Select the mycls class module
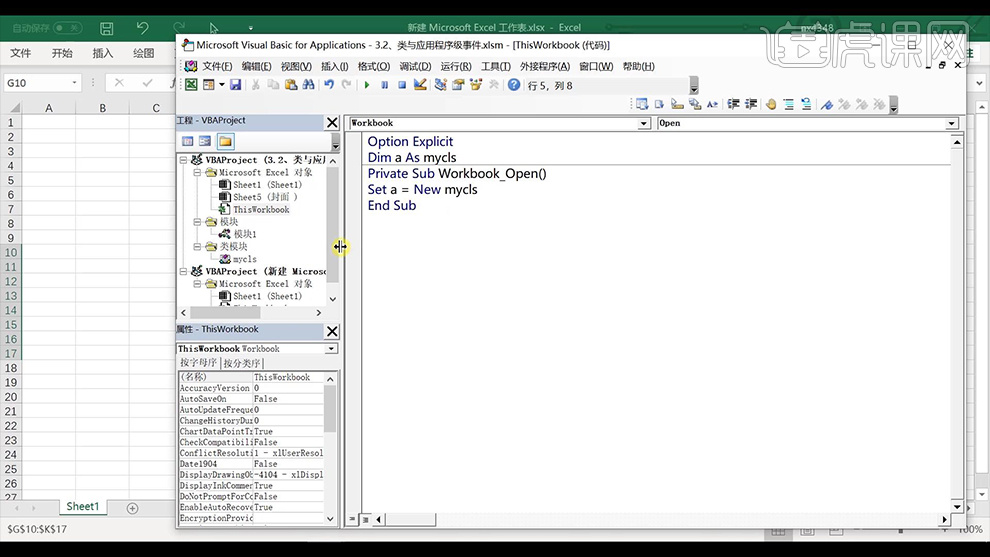The width and height of the screenshot is (990, 557). pyautogui.click(x=244, y=259)
